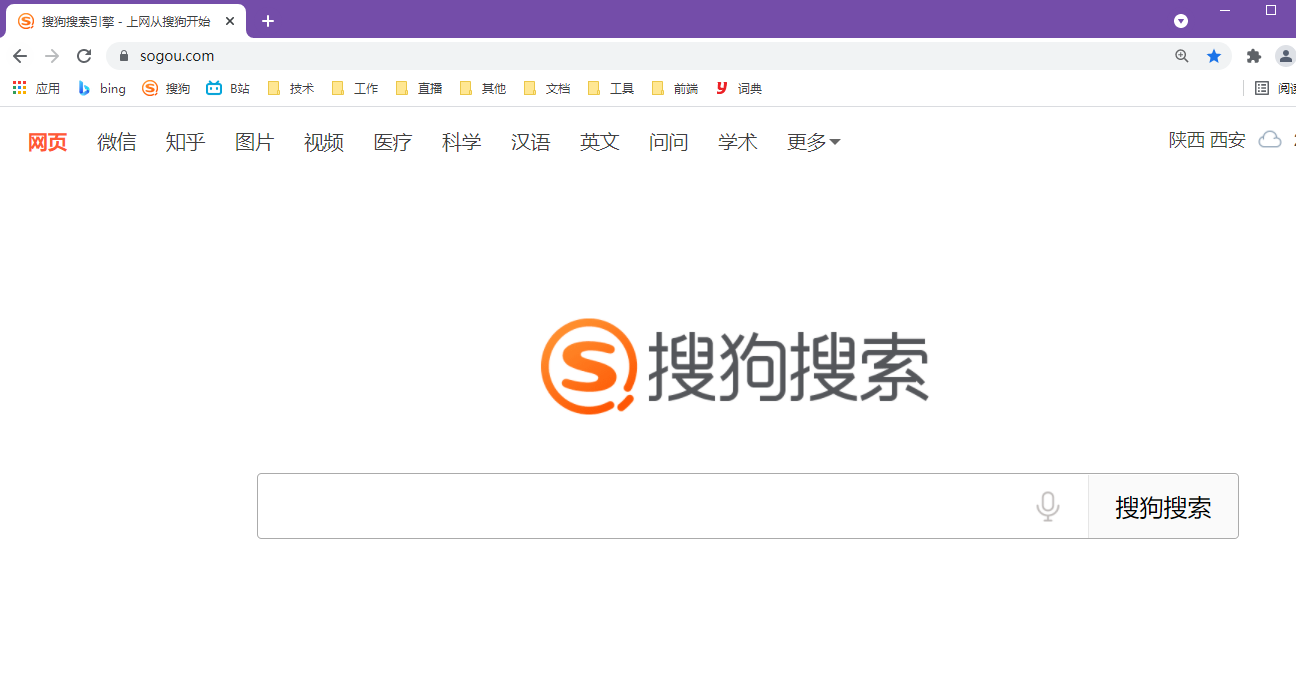This screenshot has width=1296, height=674.
Task: Minimize the Chrome window
Action: [x=1226, y=10]
